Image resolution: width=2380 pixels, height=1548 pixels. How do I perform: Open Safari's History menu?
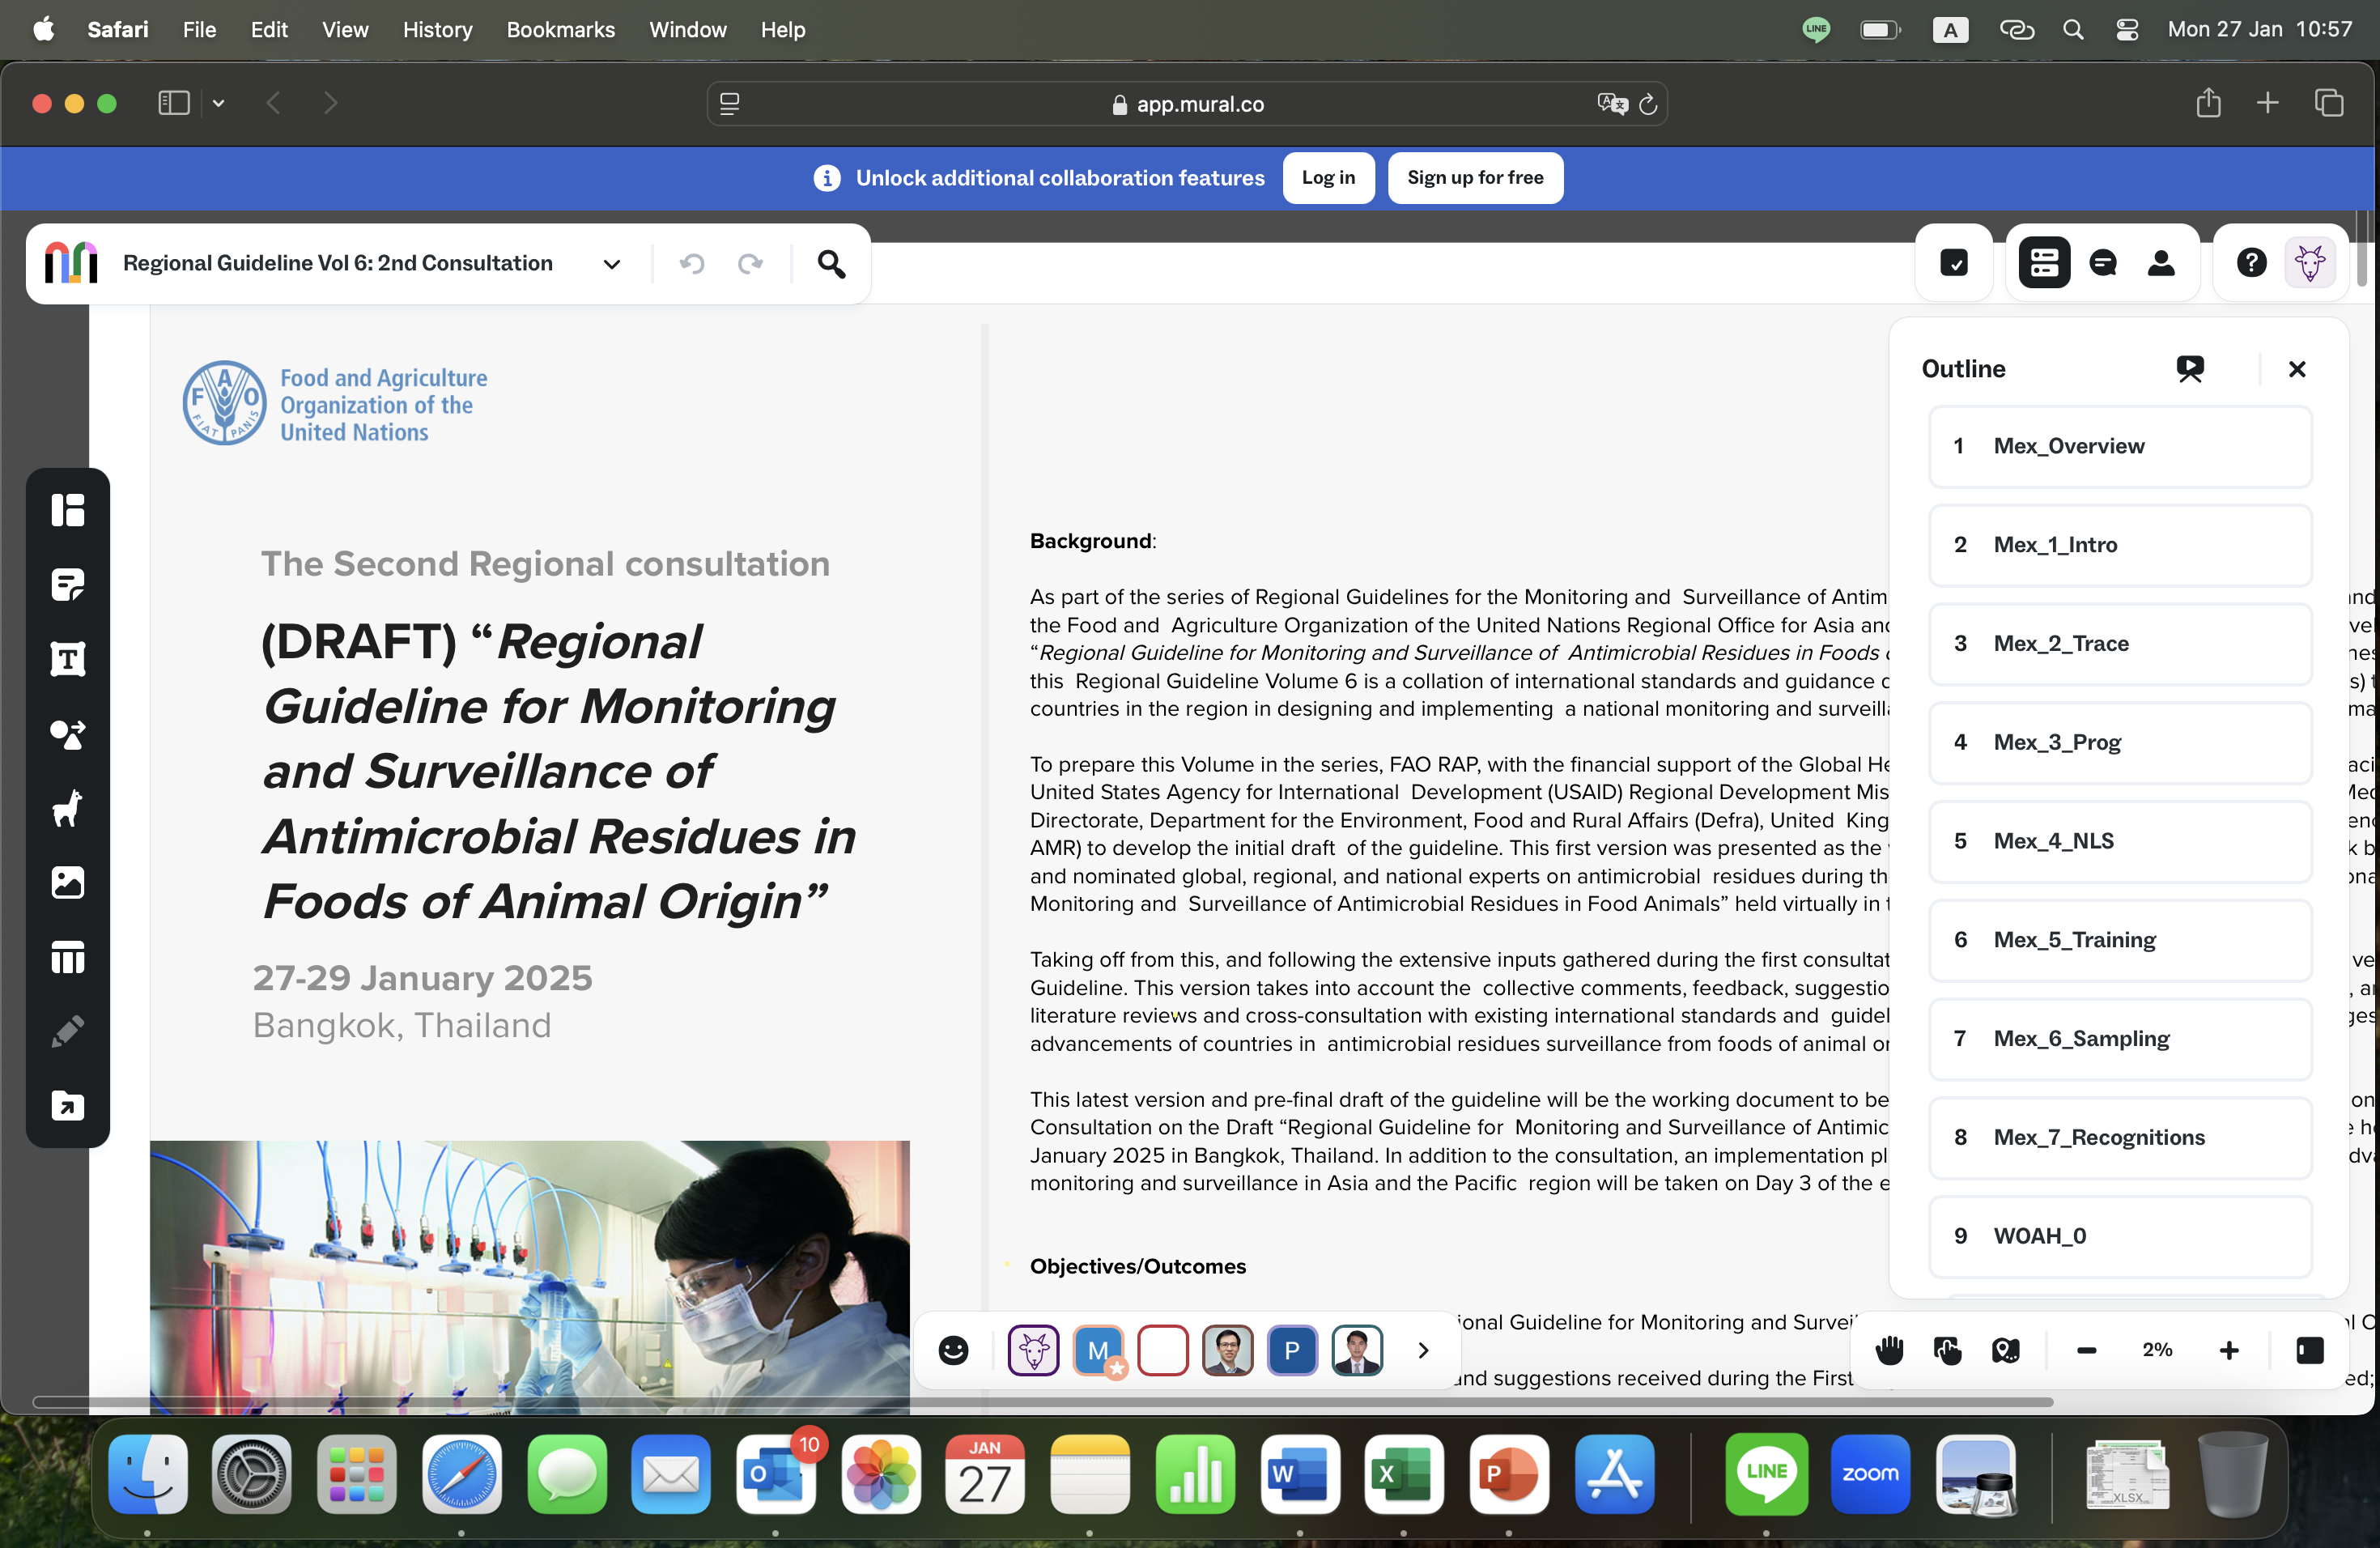437,29
